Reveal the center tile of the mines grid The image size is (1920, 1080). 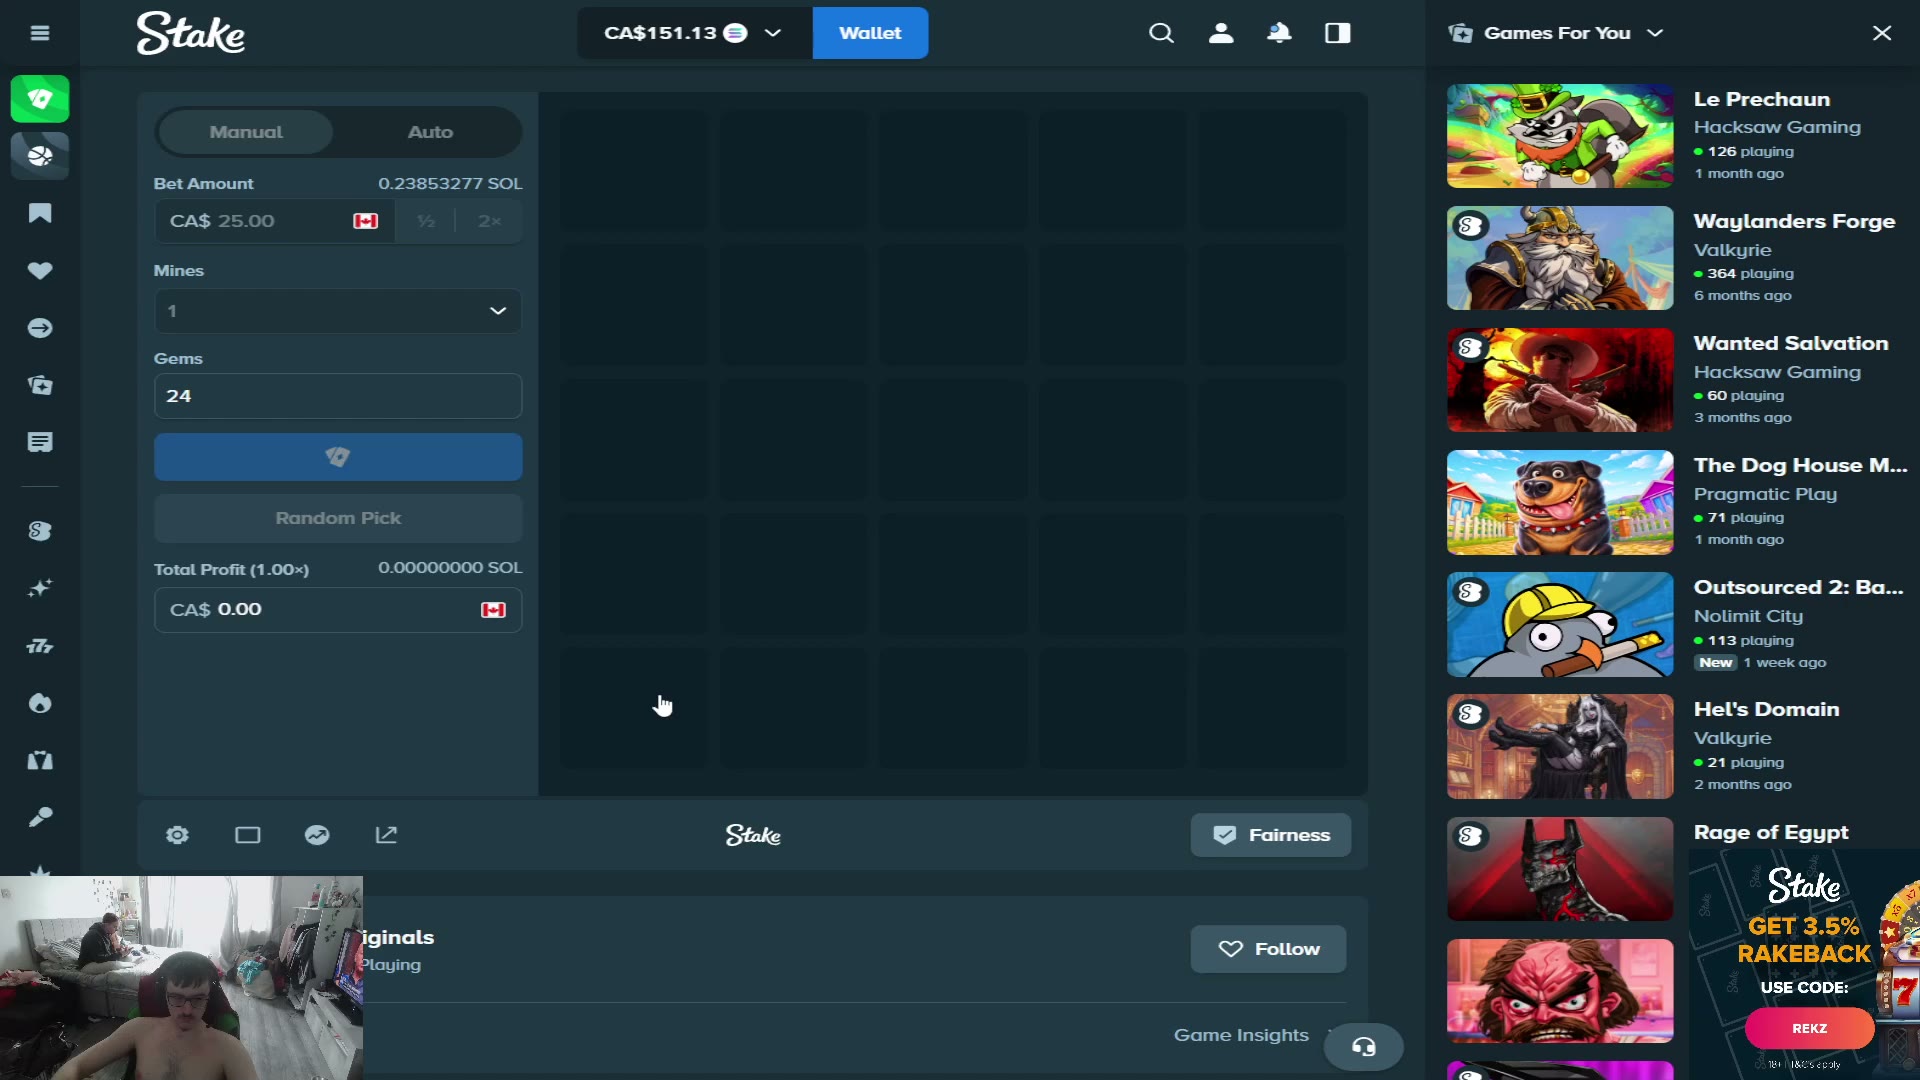pyautogui.click(x=953, y=439)
